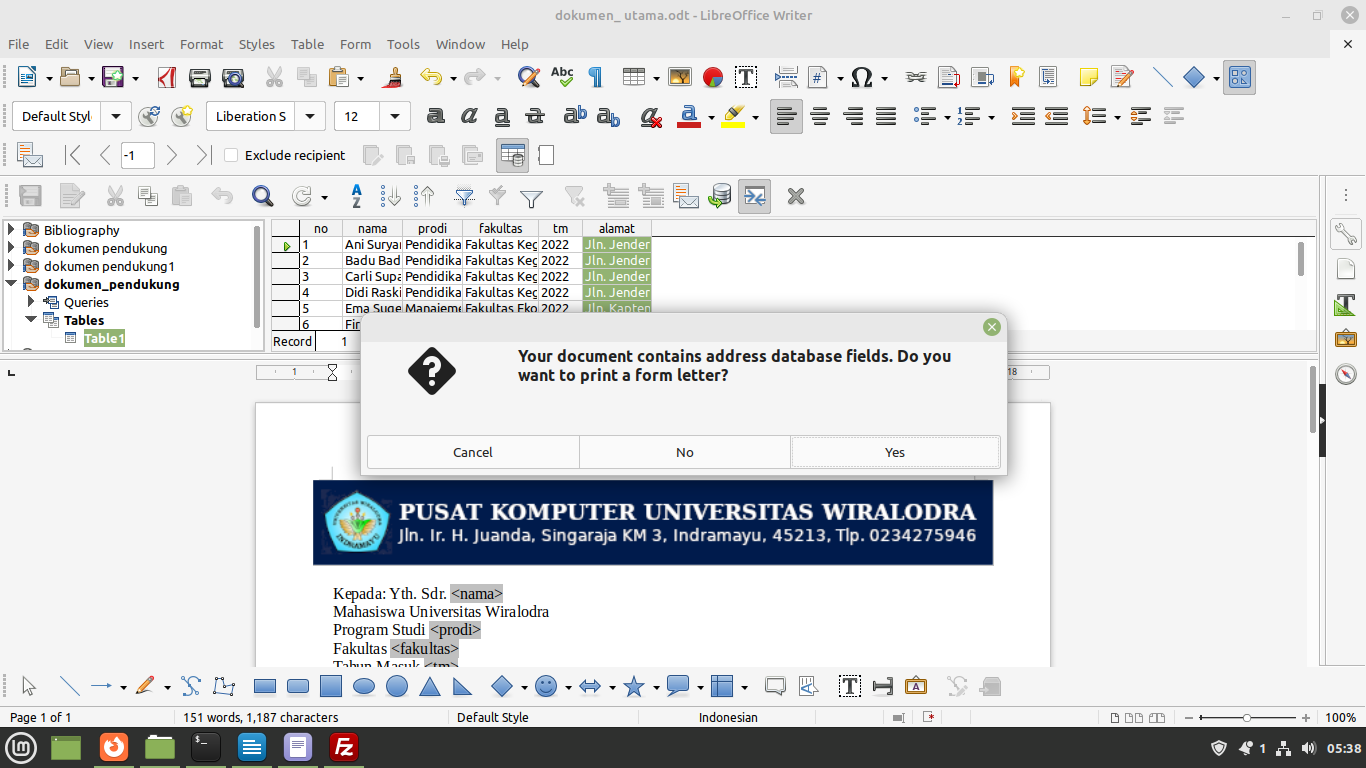This screenshot has width=1366, height=768.
Task: Click the zoom slider handle
Action: (1247, 718)
